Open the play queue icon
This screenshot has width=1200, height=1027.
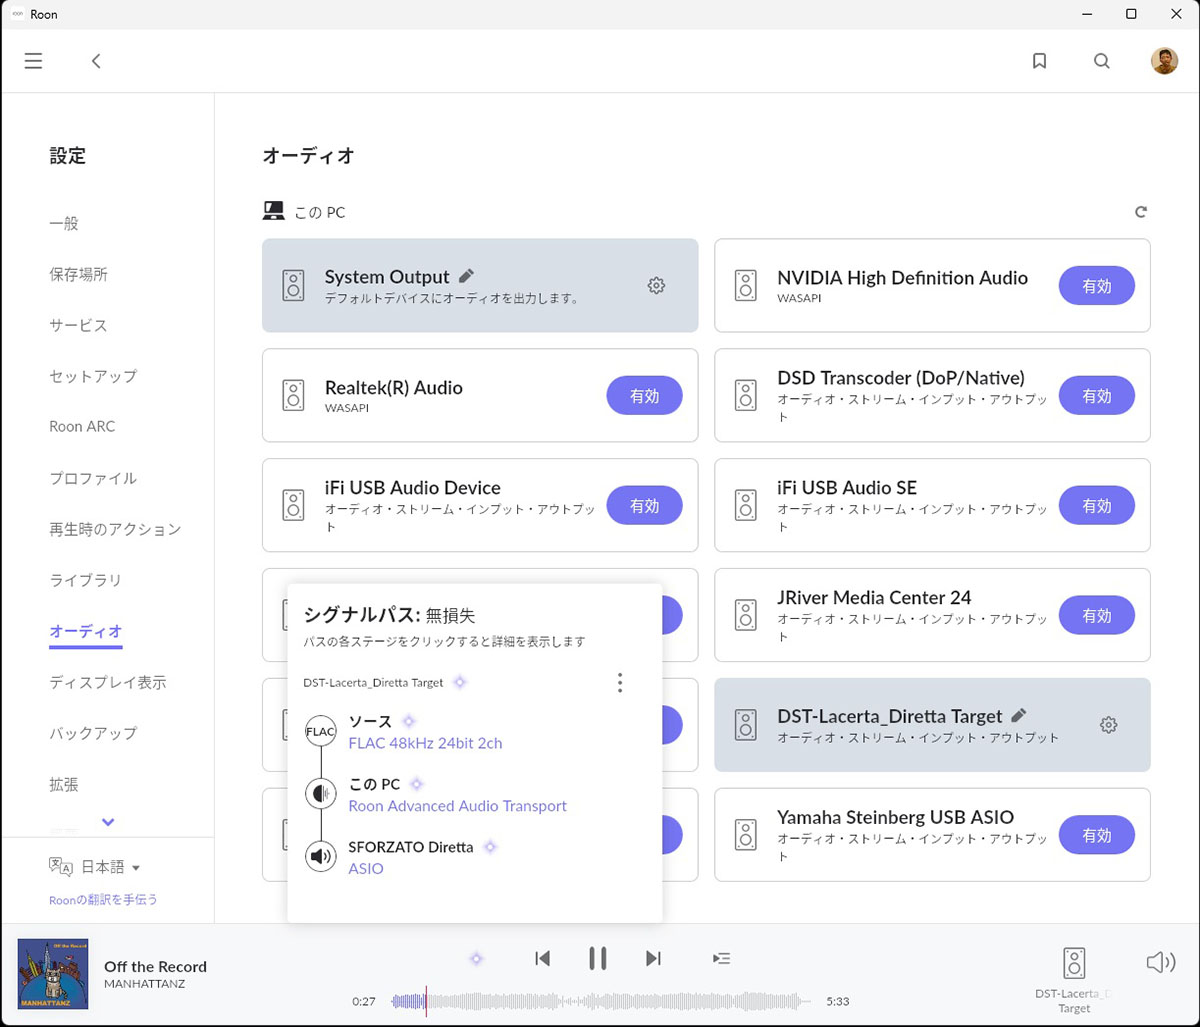721,959
